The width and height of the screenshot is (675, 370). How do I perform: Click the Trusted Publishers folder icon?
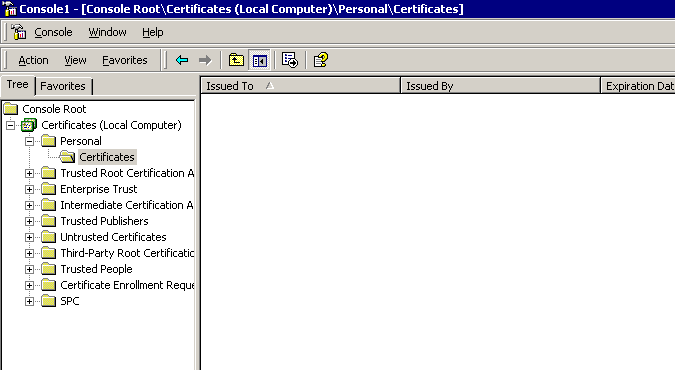coord(48,221)
